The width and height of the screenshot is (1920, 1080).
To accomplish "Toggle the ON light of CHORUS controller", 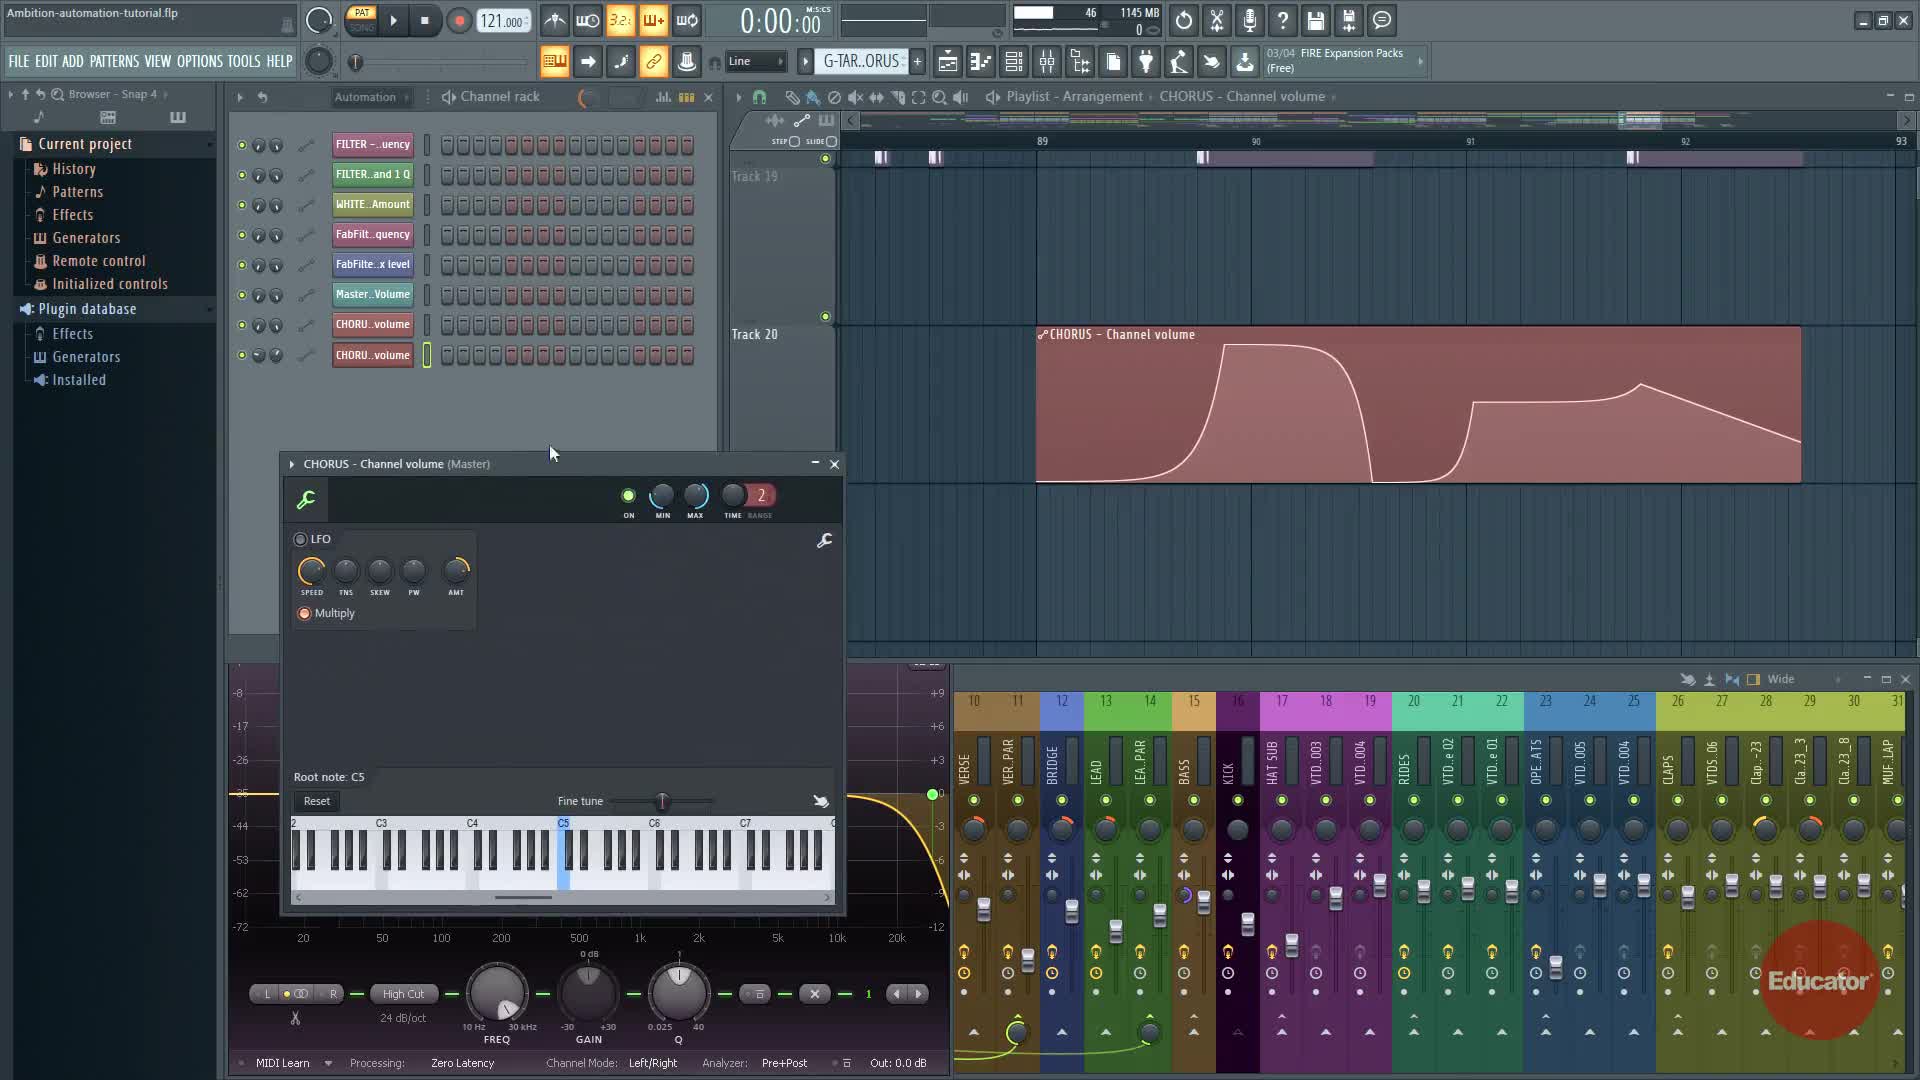I will [x=628, y=496].
